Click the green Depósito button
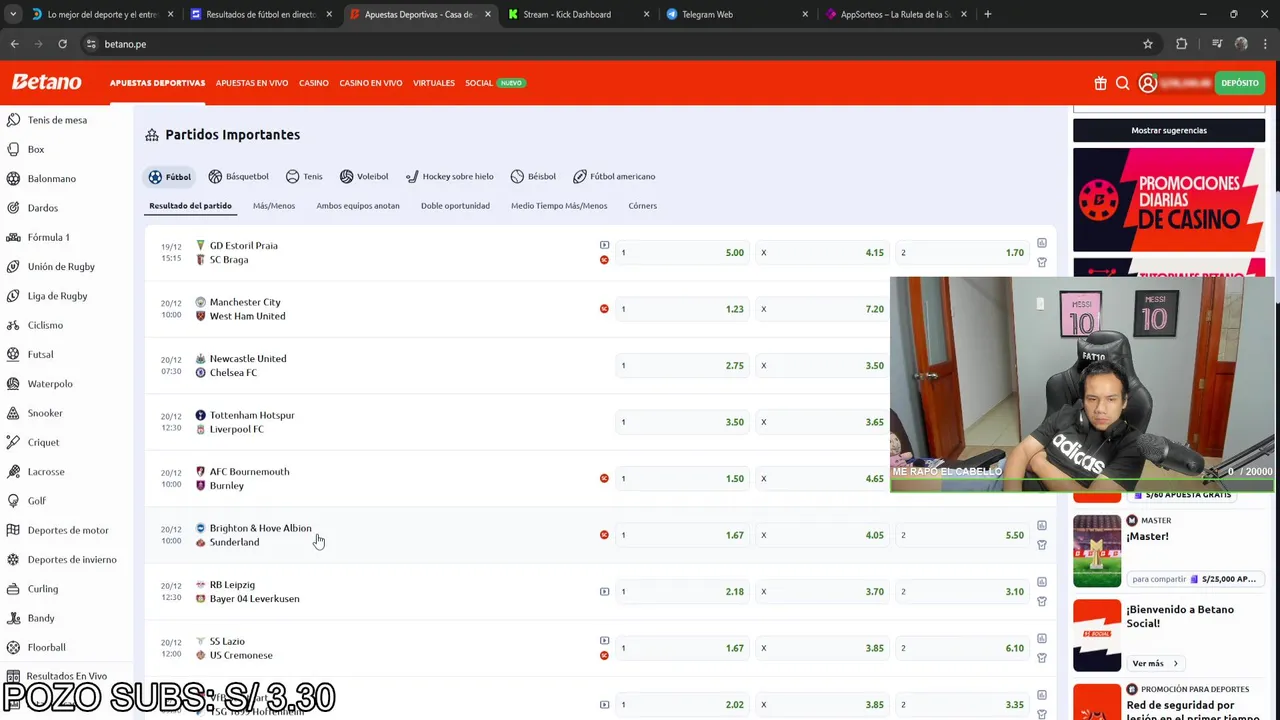Image resolution: width=1280 pixels, height=720 pixels. tap(1240, 83)
